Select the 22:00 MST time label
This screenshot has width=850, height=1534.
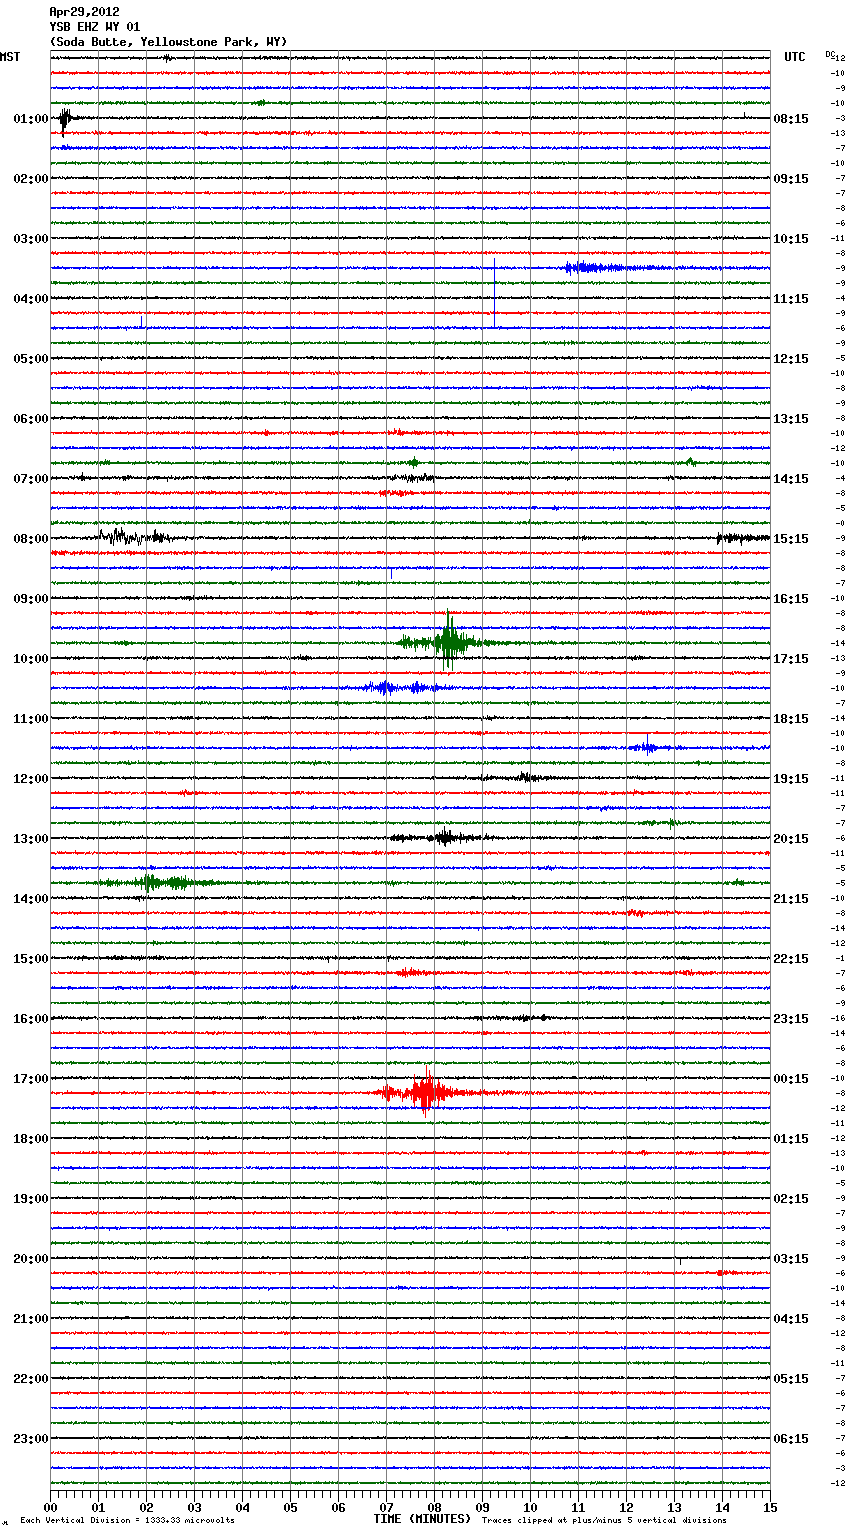coord(31,1379)
